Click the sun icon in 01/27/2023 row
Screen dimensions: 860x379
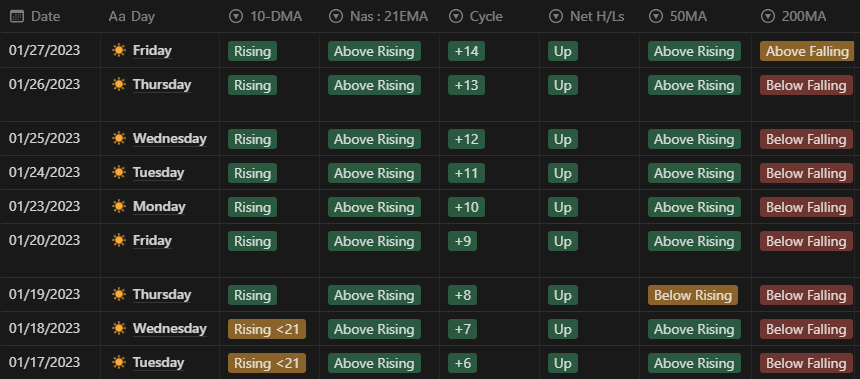(118, 50)
